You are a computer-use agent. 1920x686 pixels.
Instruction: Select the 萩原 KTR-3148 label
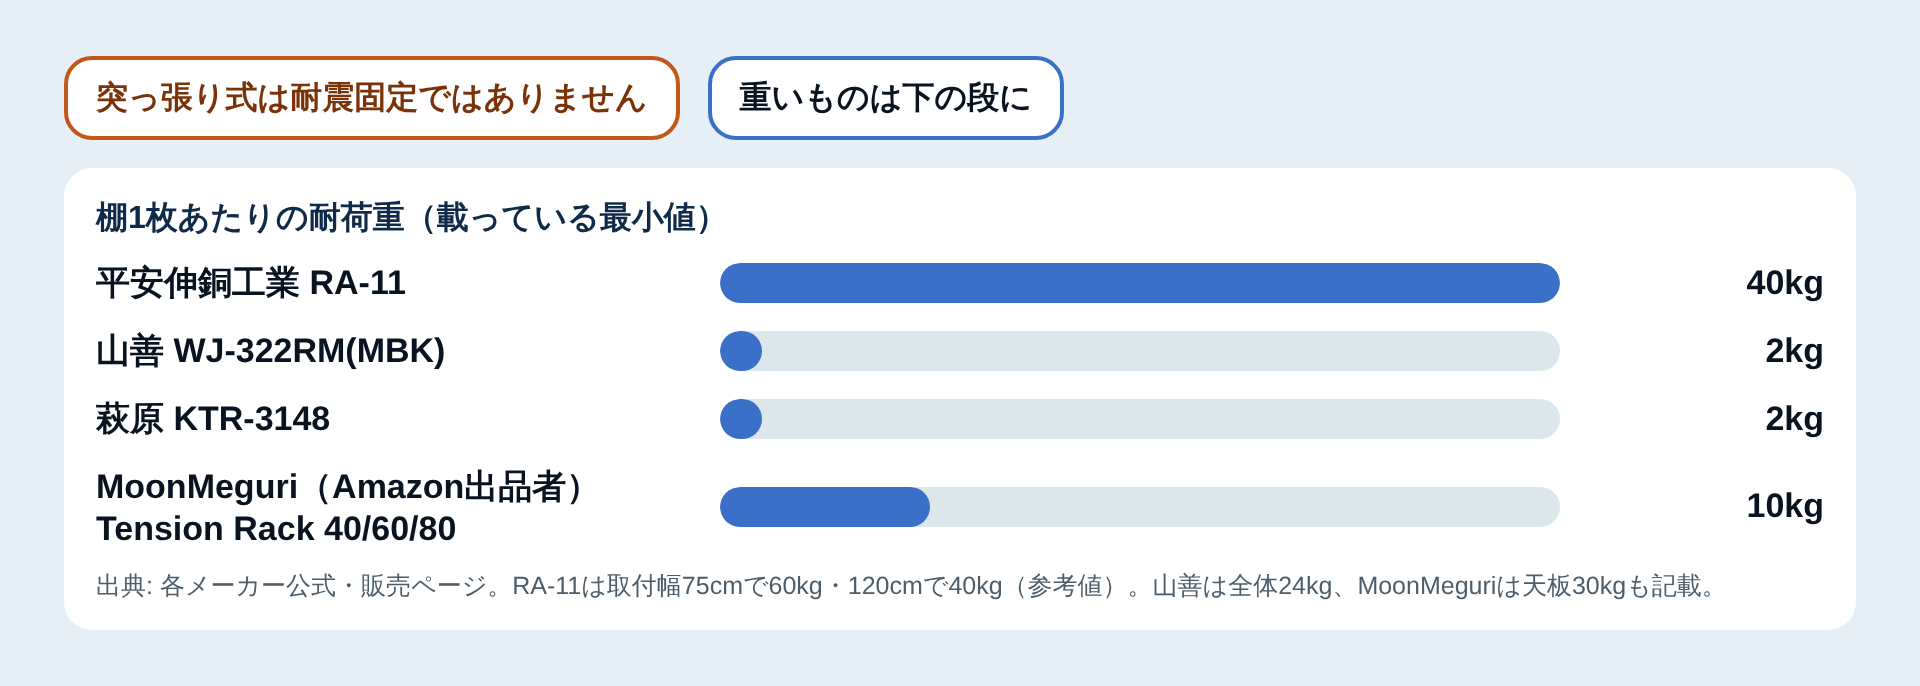point(213,419)
